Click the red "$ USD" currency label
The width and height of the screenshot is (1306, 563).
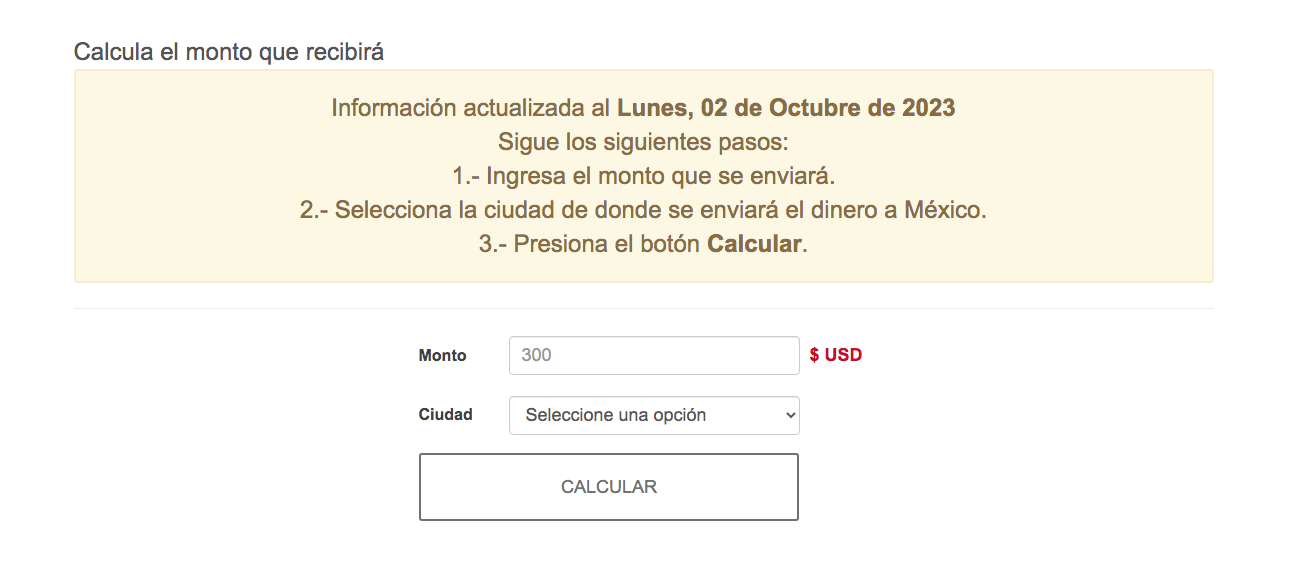pos(835,355)
